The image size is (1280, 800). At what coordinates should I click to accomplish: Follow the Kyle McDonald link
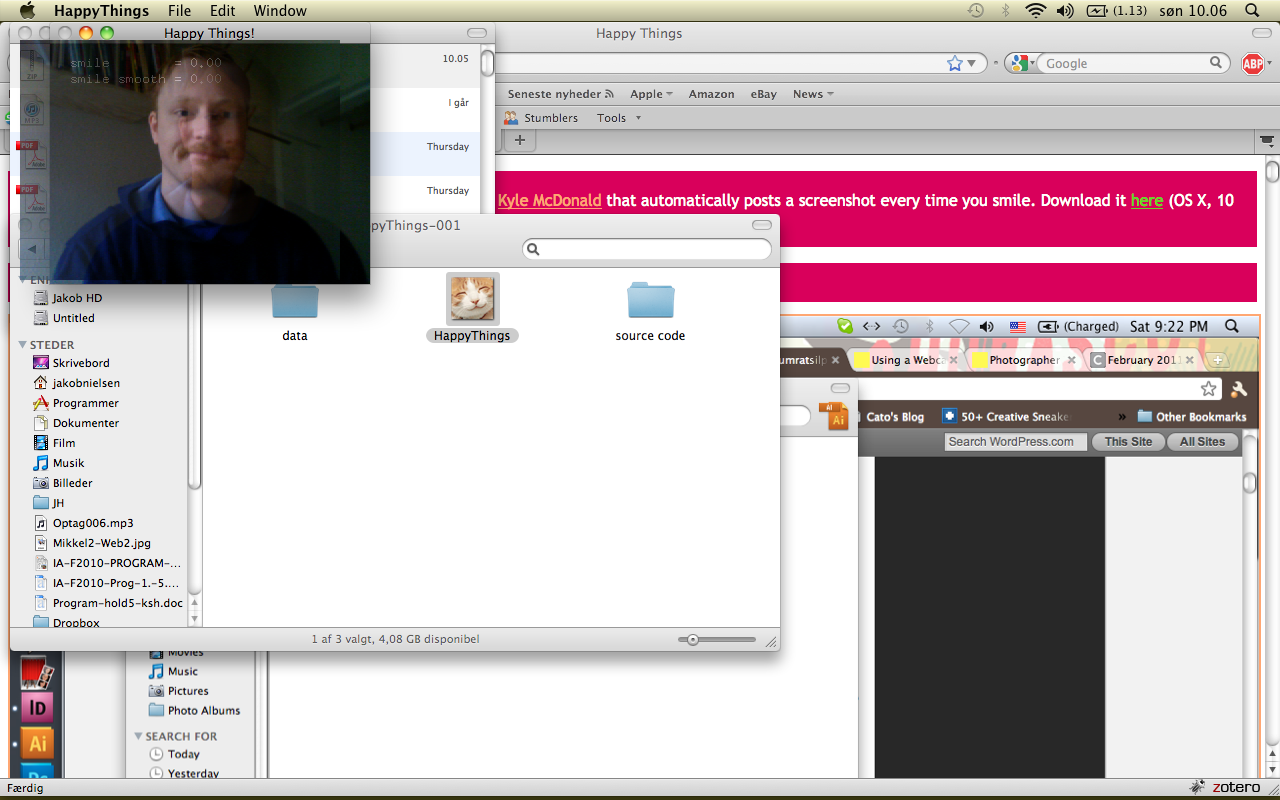click(549, 200)
